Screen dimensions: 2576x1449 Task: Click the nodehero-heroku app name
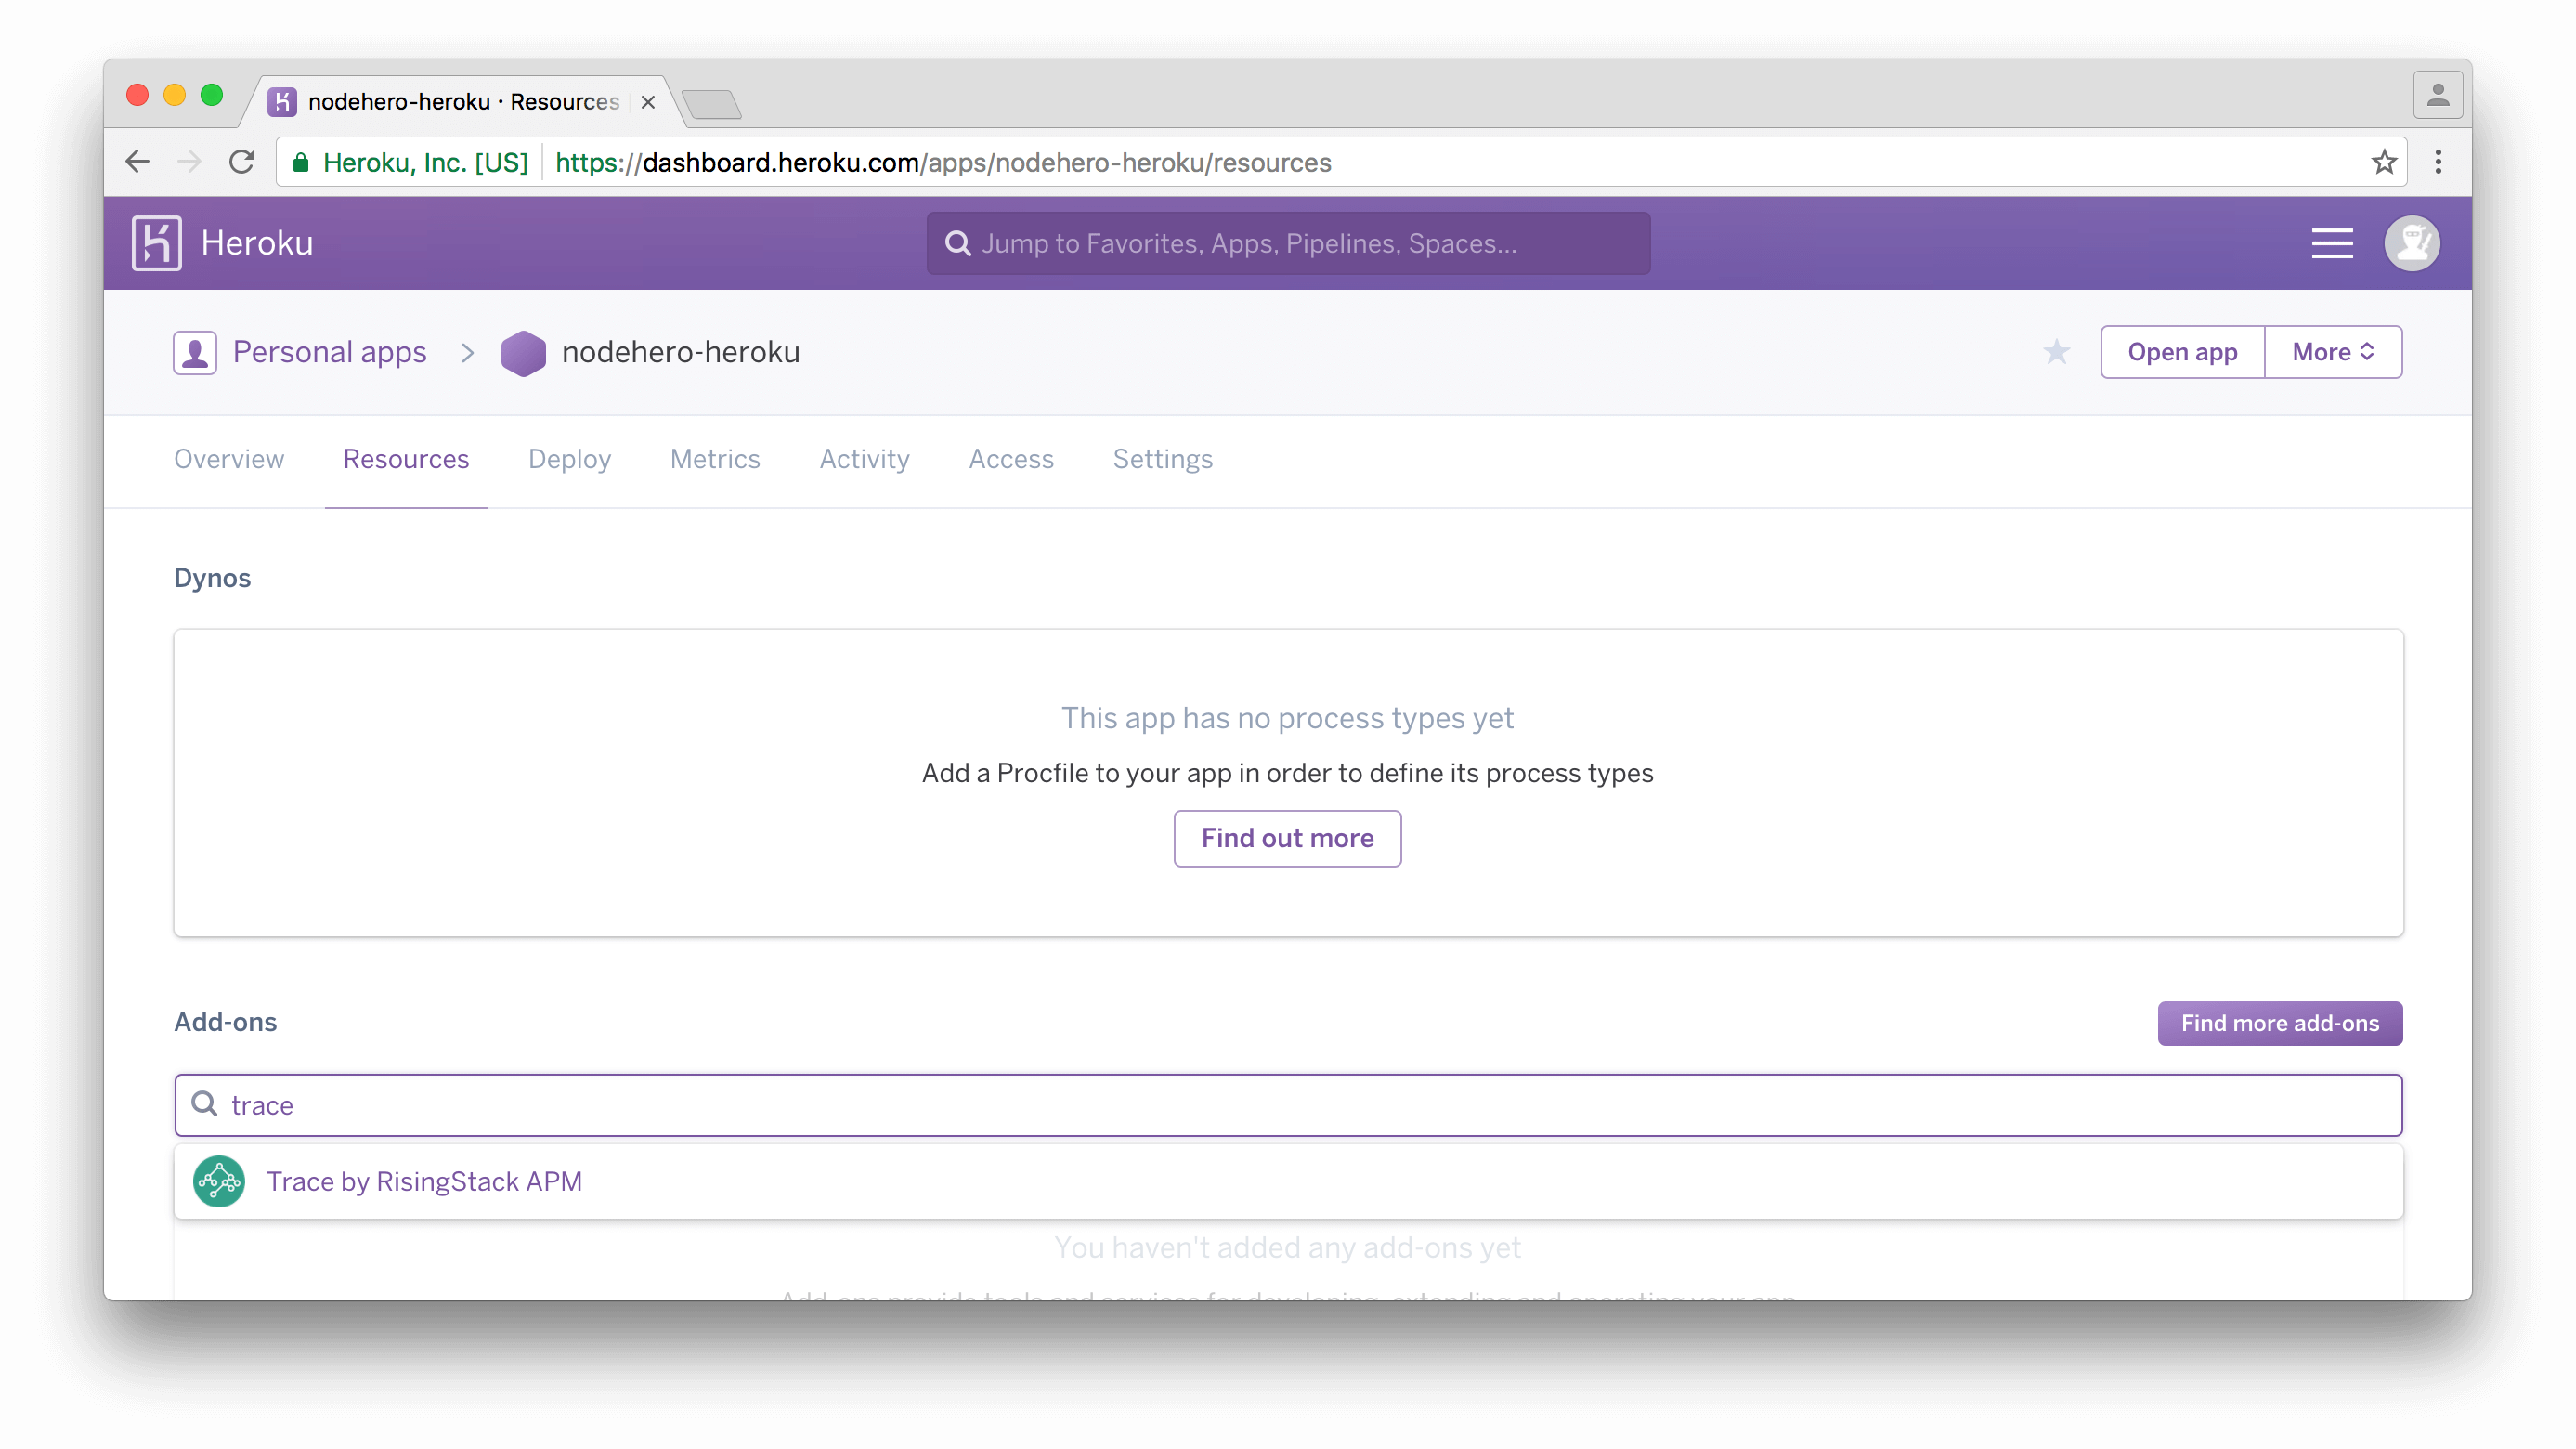pos(680,352)
